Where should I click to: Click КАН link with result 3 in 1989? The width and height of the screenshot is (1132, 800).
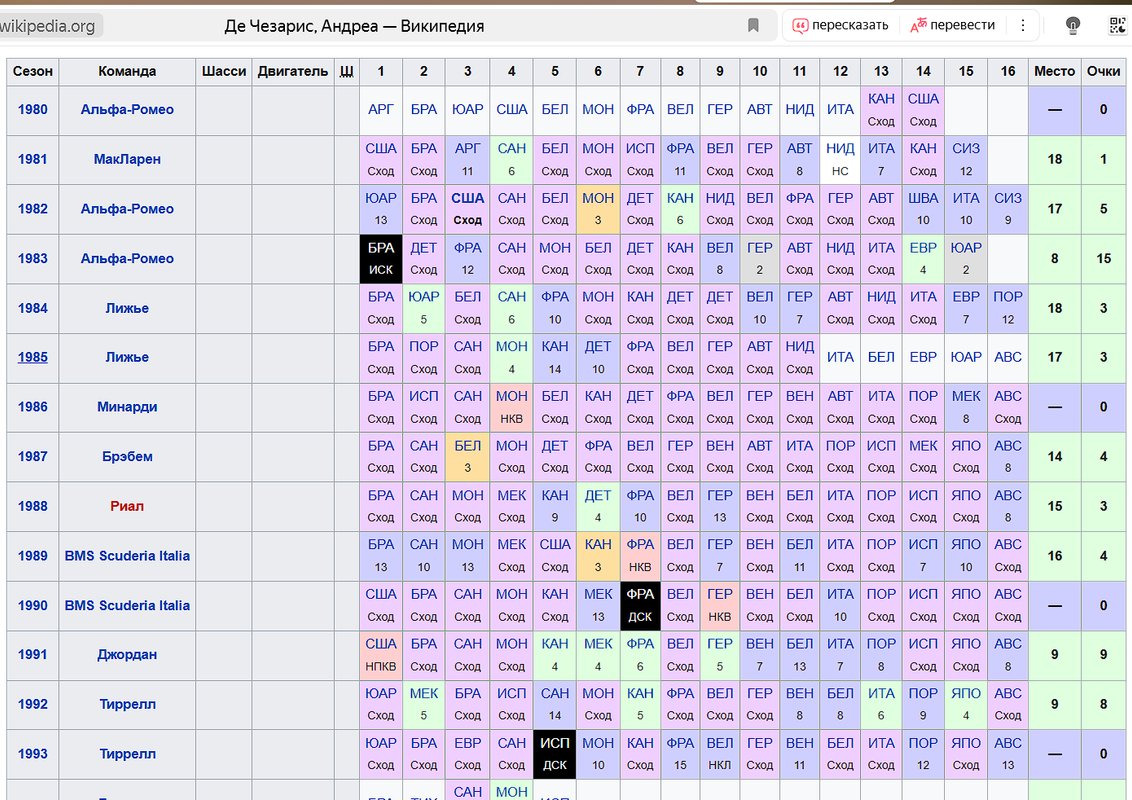[x=598, y=544]
